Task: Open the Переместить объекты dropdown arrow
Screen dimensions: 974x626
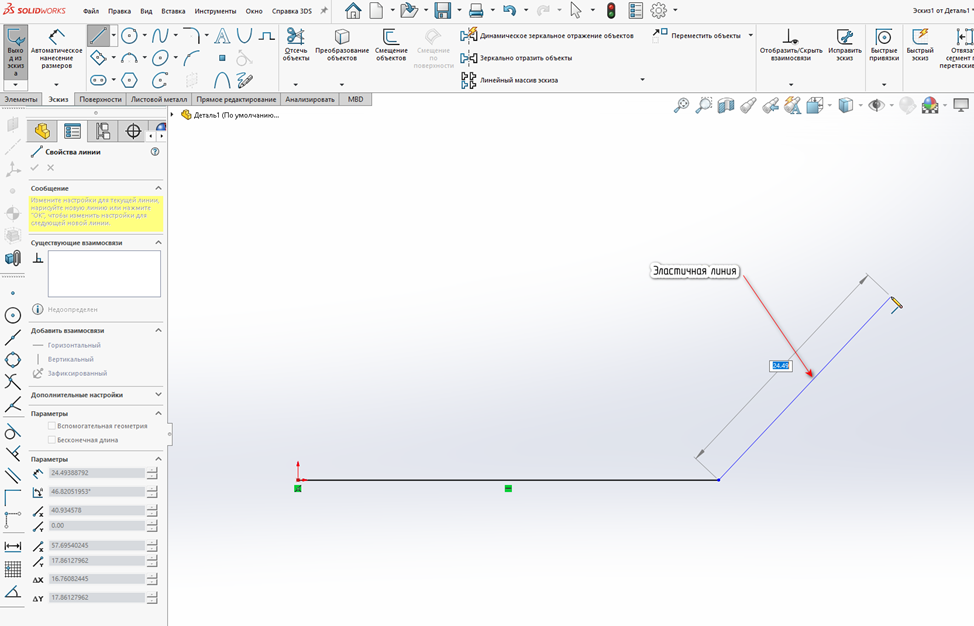Action: (x=751, y=35)
